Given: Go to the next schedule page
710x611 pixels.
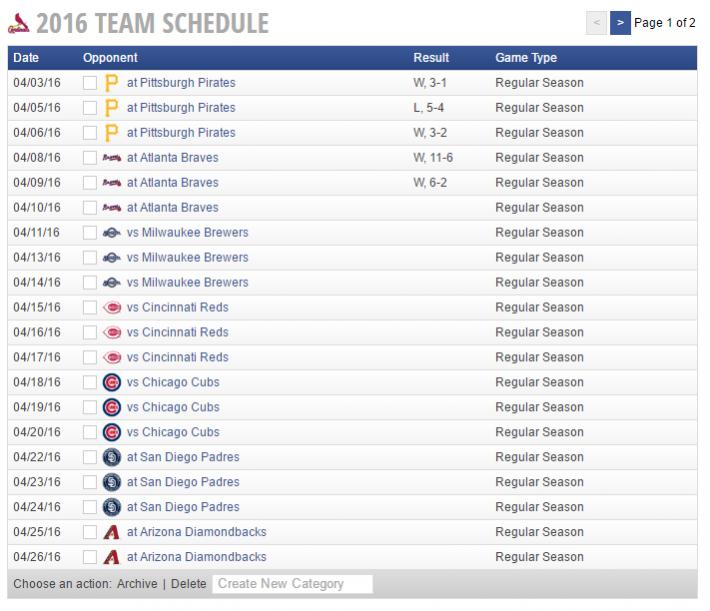Looking at the screenshot, I should [x=620, y=23].
